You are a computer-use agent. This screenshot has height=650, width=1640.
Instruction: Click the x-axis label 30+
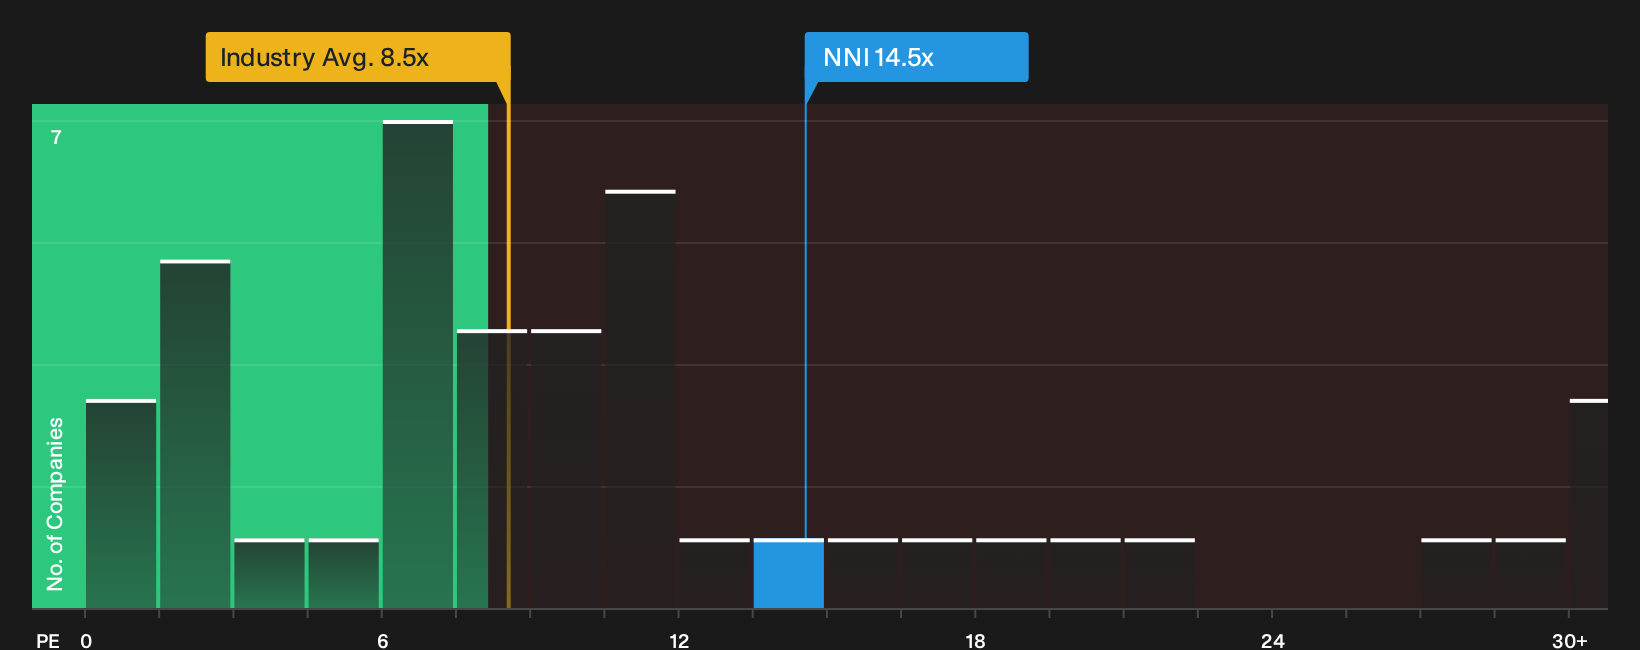(x=1569, y=640)
